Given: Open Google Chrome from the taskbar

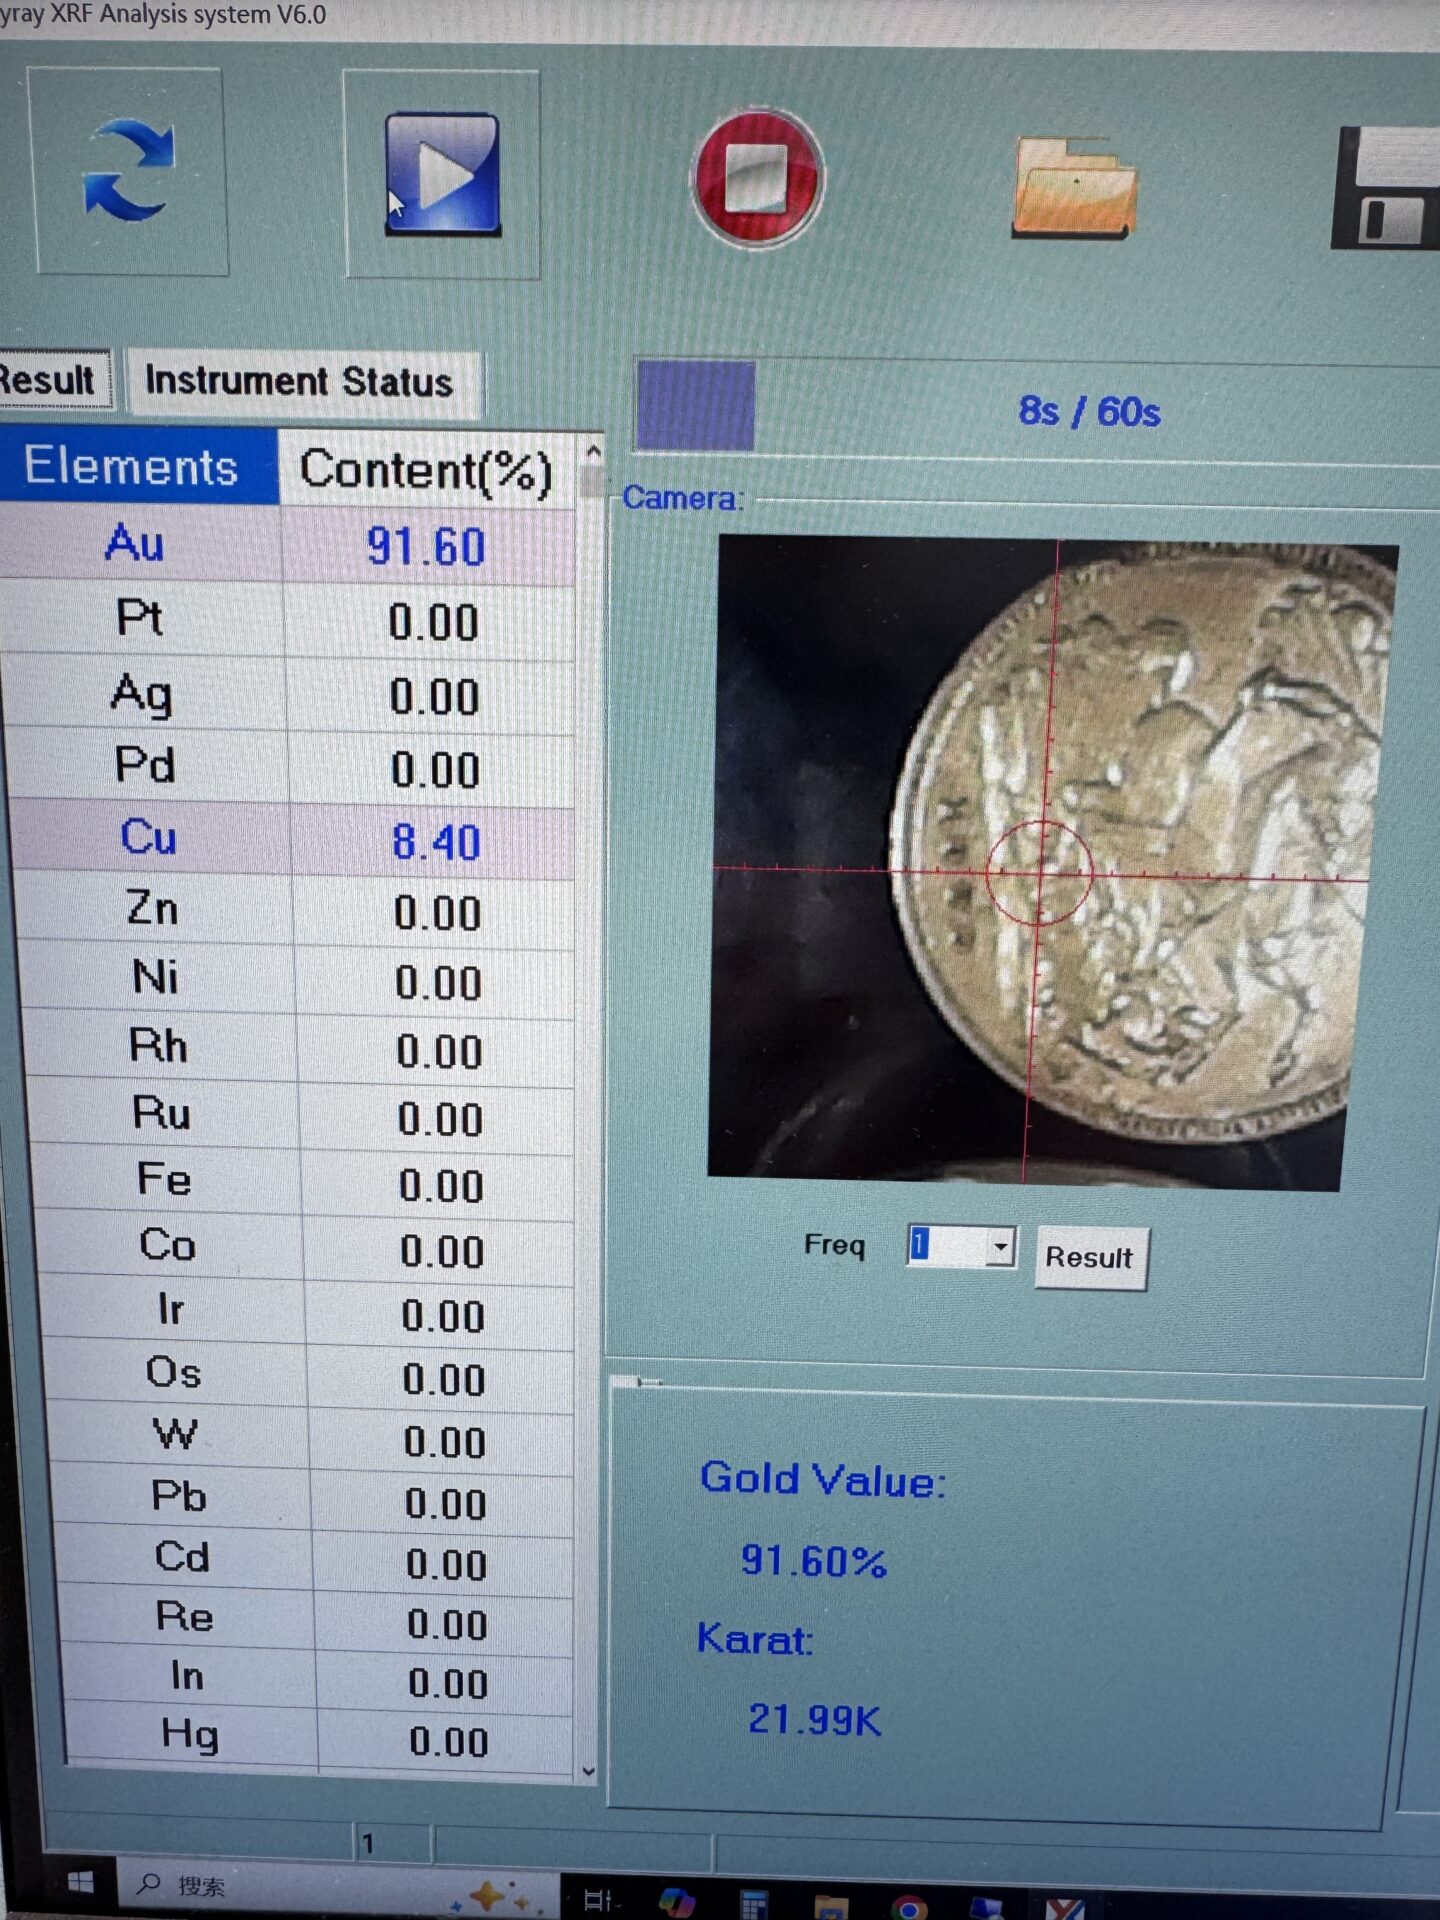Looking at the screenshot, I should tap(908, 1907).
